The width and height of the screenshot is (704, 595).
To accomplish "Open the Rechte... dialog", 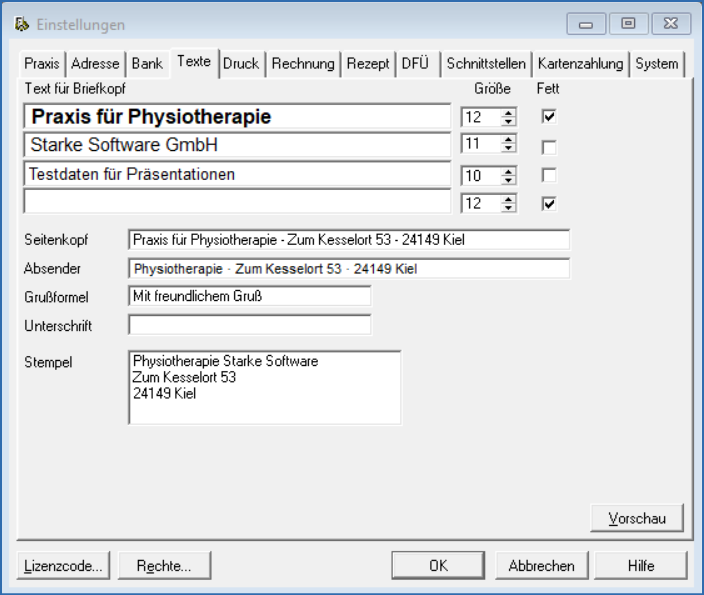I will pyautogui.click(x=164, y=565).
